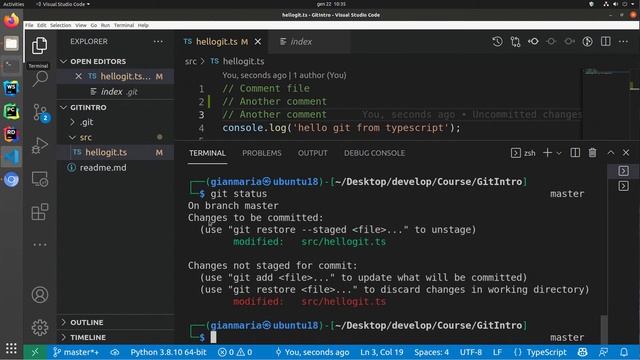This screenshot has width=640, height=360.
Task: Launch PyCharm from the dock
Action: click(11, 111)
